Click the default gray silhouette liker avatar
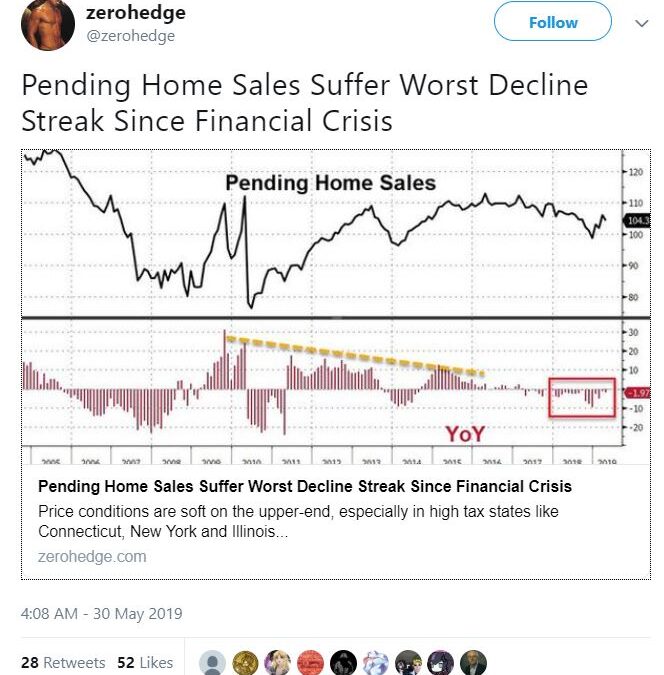Image resolution: width=664 pixels, height=675 pixels. pos(212,663)
